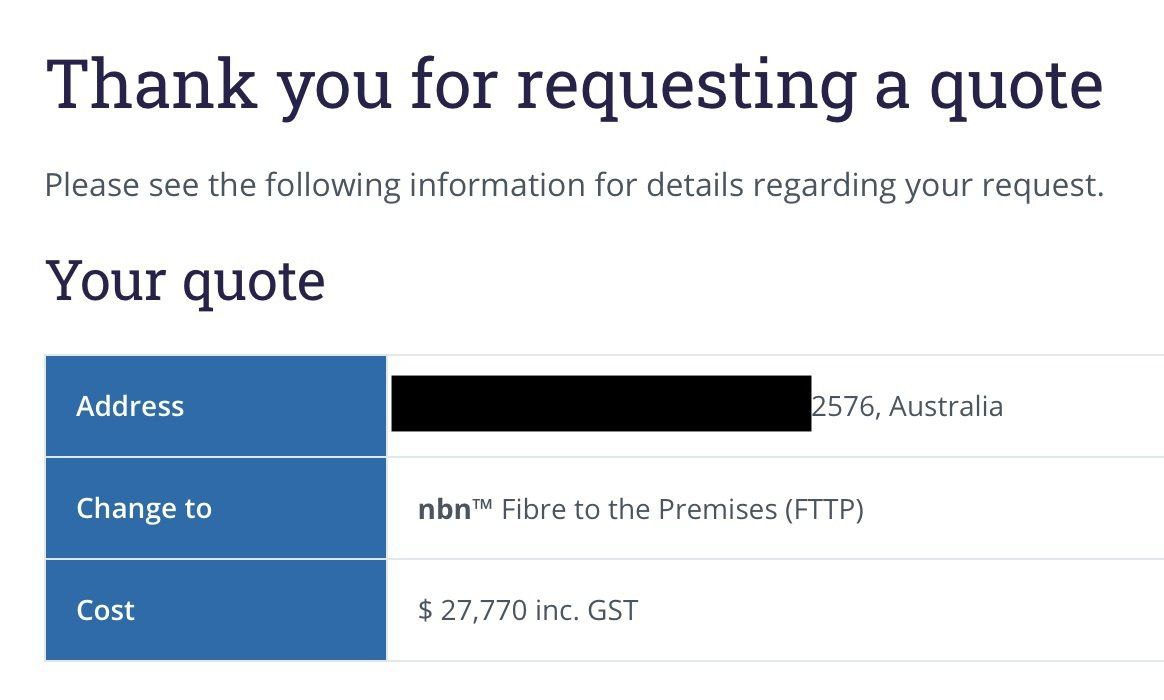
Task: Click "Fibre to the Premises" text
Action: [x=639, y=509]
